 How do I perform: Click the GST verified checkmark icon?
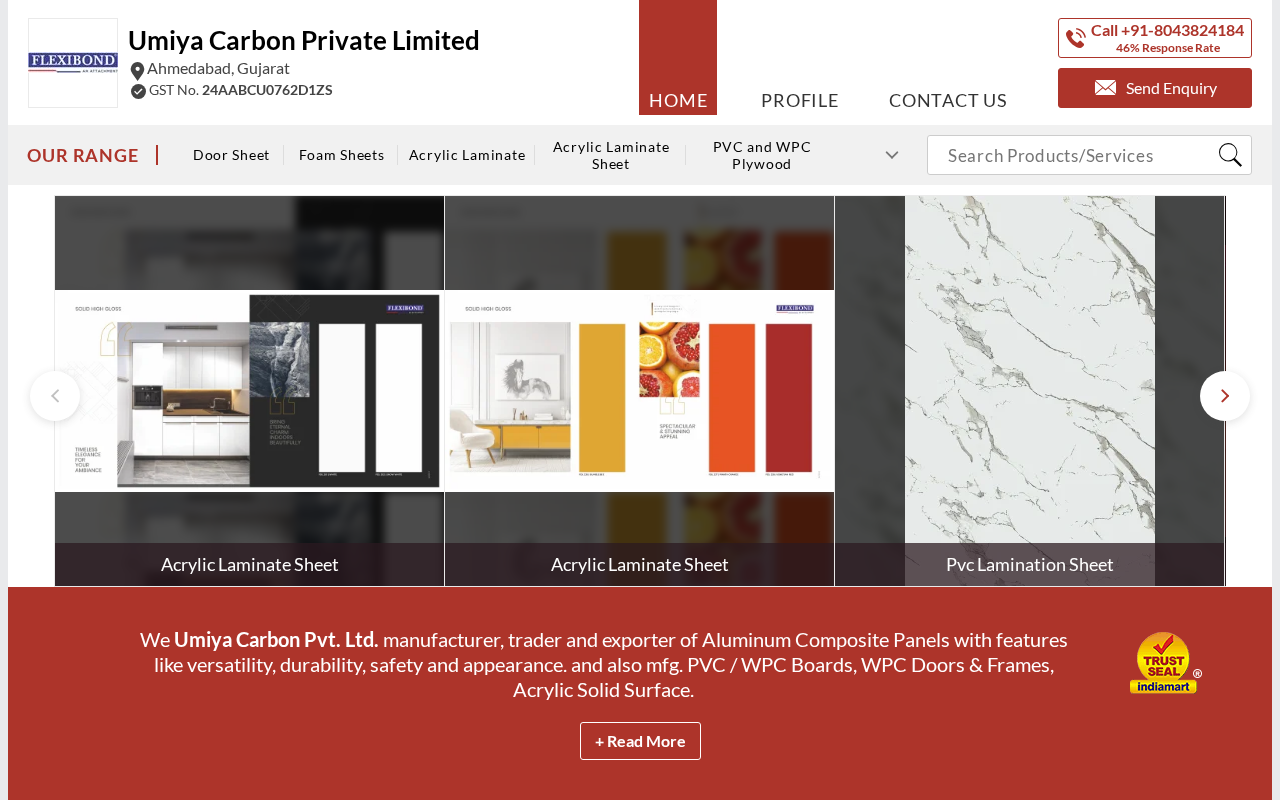point(139,91)
